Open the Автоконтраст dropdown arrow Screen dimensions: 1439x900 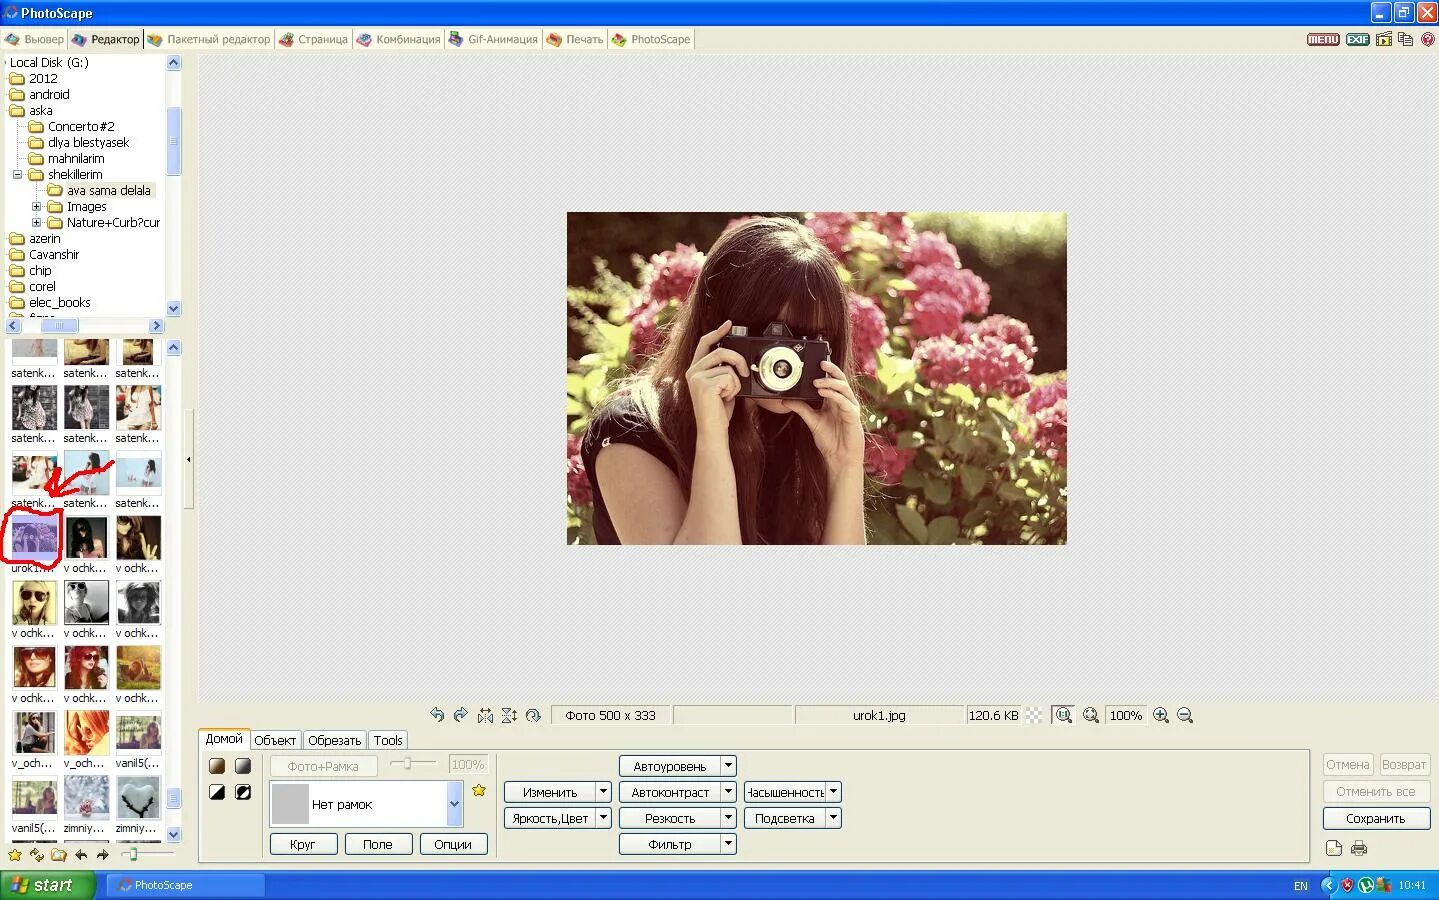coord(729,792)
